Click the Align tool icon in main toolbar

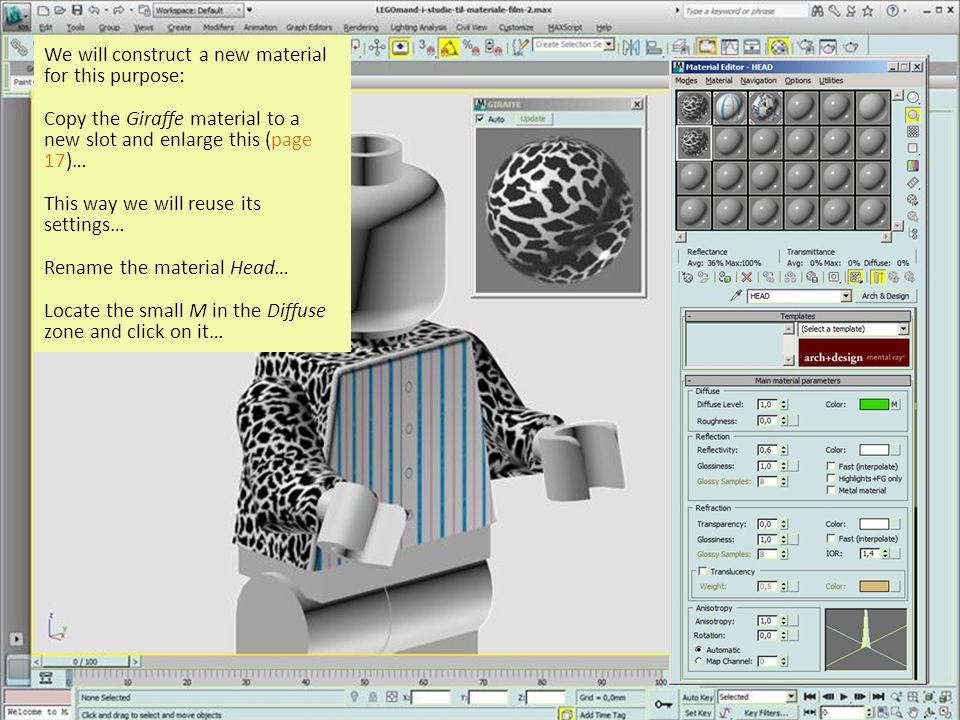point(654,47)
